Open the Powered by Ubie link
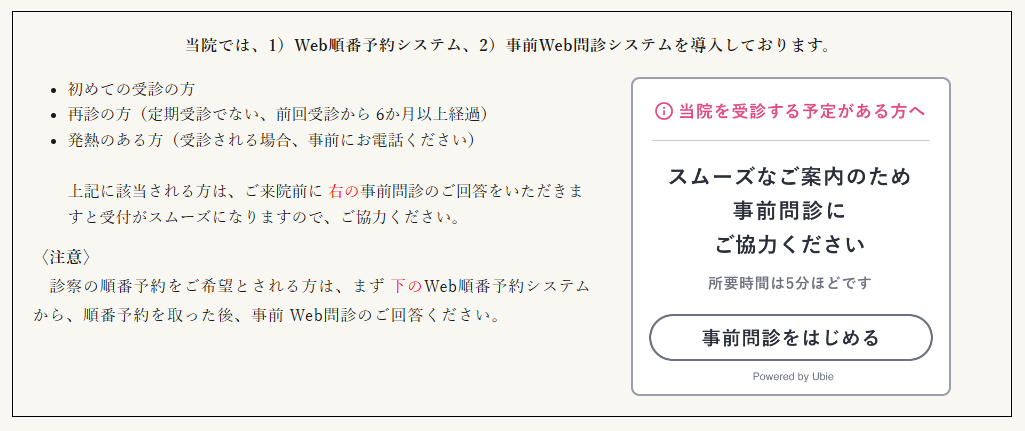Viewport: 1025px width, 431px height. (x=793, y=377)
